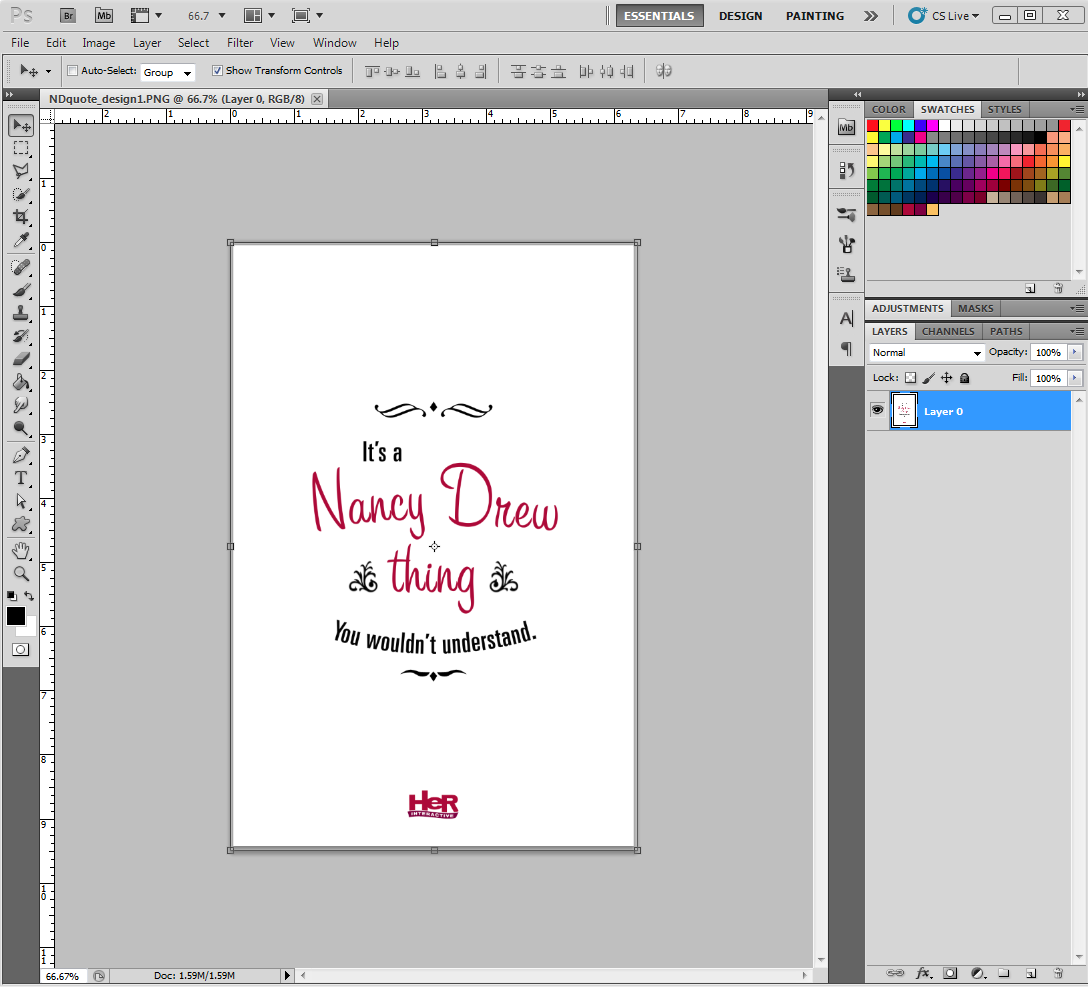
Task: Enable the Auto-Select checkbox
Action: [72, 71]
